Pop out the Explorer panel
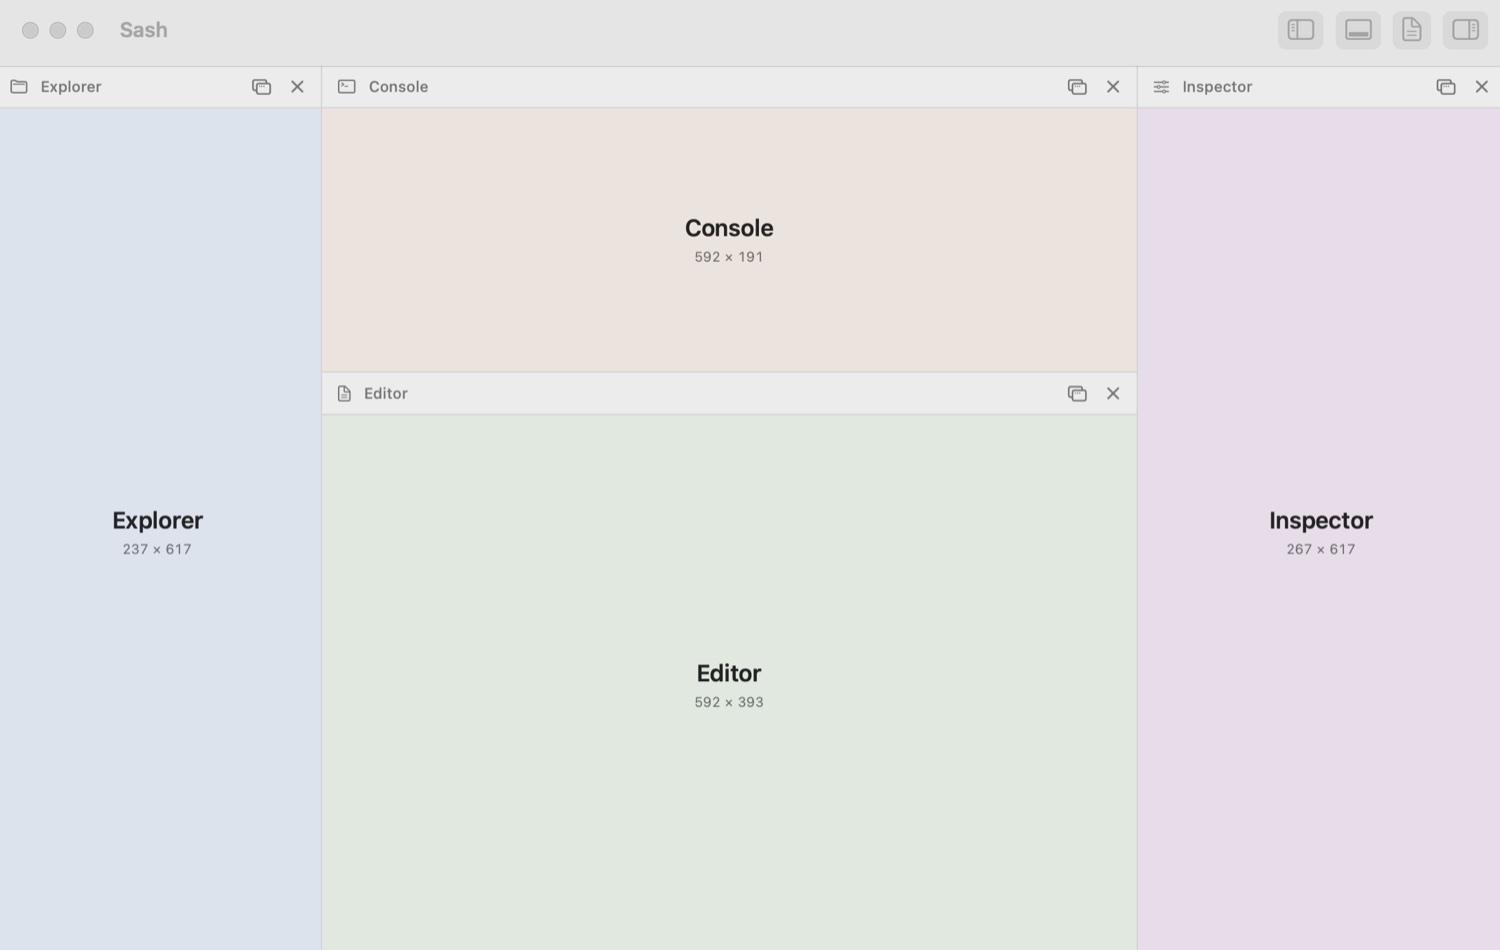The width and height of the screenshot is (1500, 950). tap(261, 87)
